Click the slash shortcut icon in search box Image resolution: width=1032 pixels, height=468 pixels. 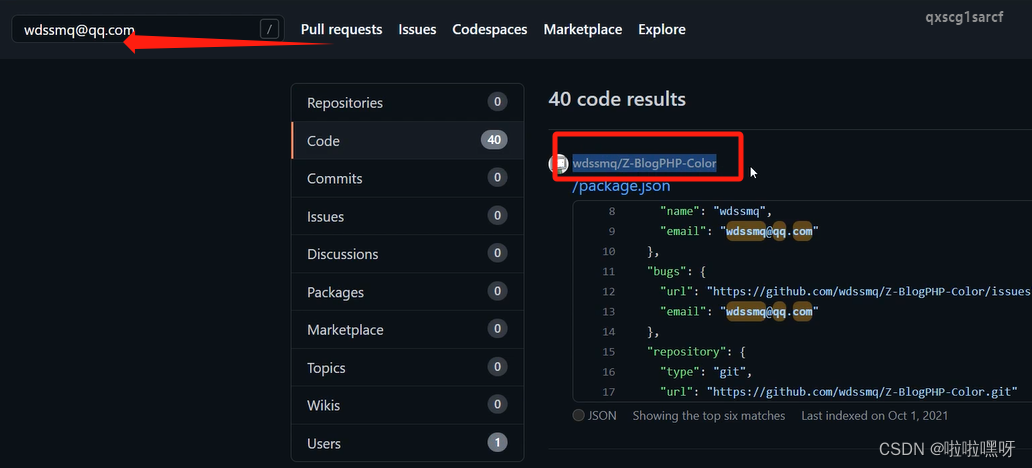pos(270,30)
